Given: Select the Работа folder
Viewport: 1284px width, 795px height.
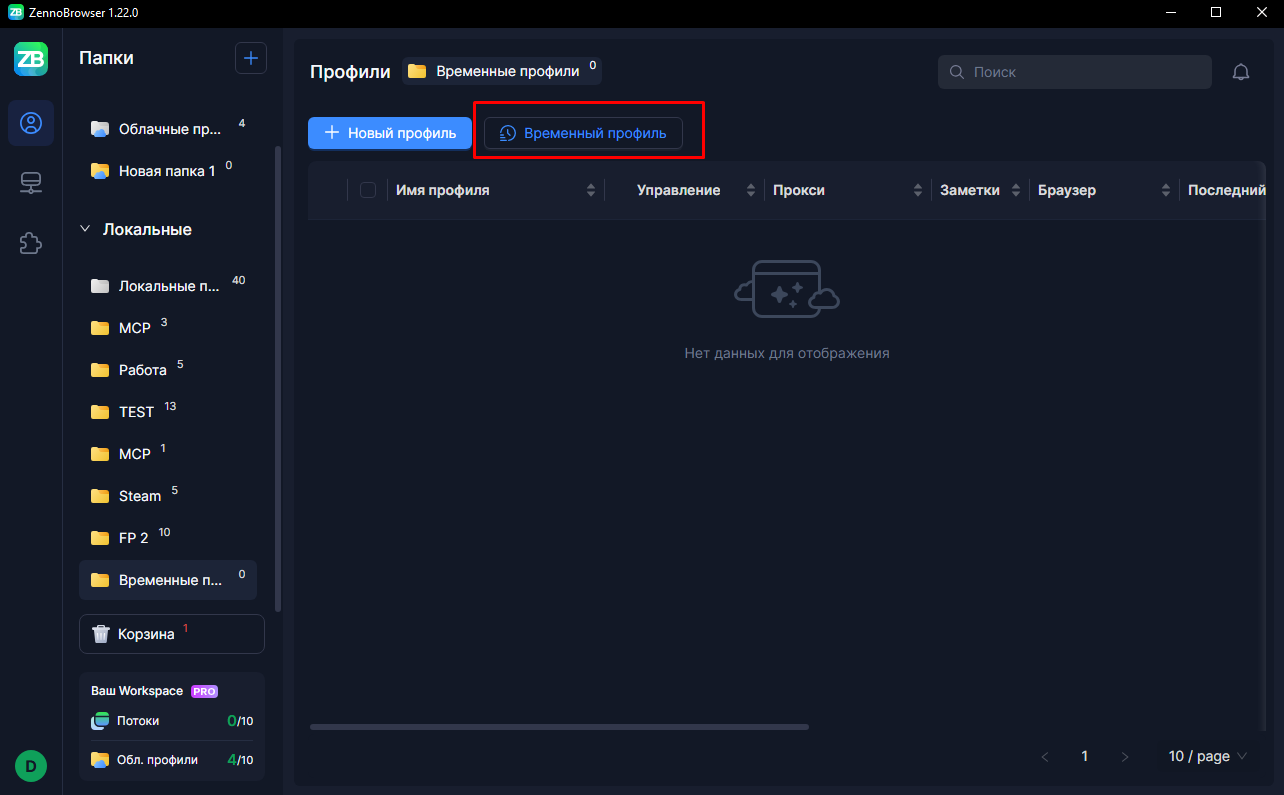Looking at the screenshot, I should point(168,370).
